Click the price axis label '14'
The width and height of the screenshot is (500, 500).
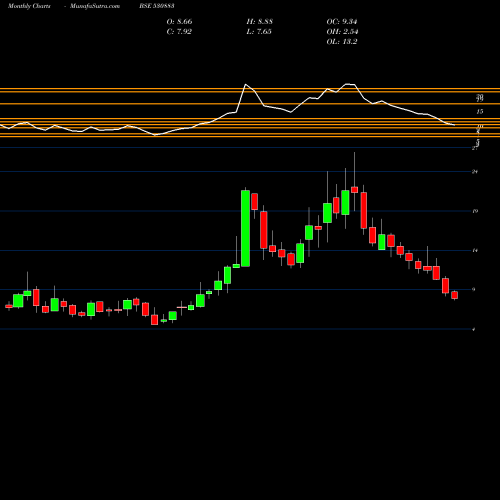tap(475, 250)
